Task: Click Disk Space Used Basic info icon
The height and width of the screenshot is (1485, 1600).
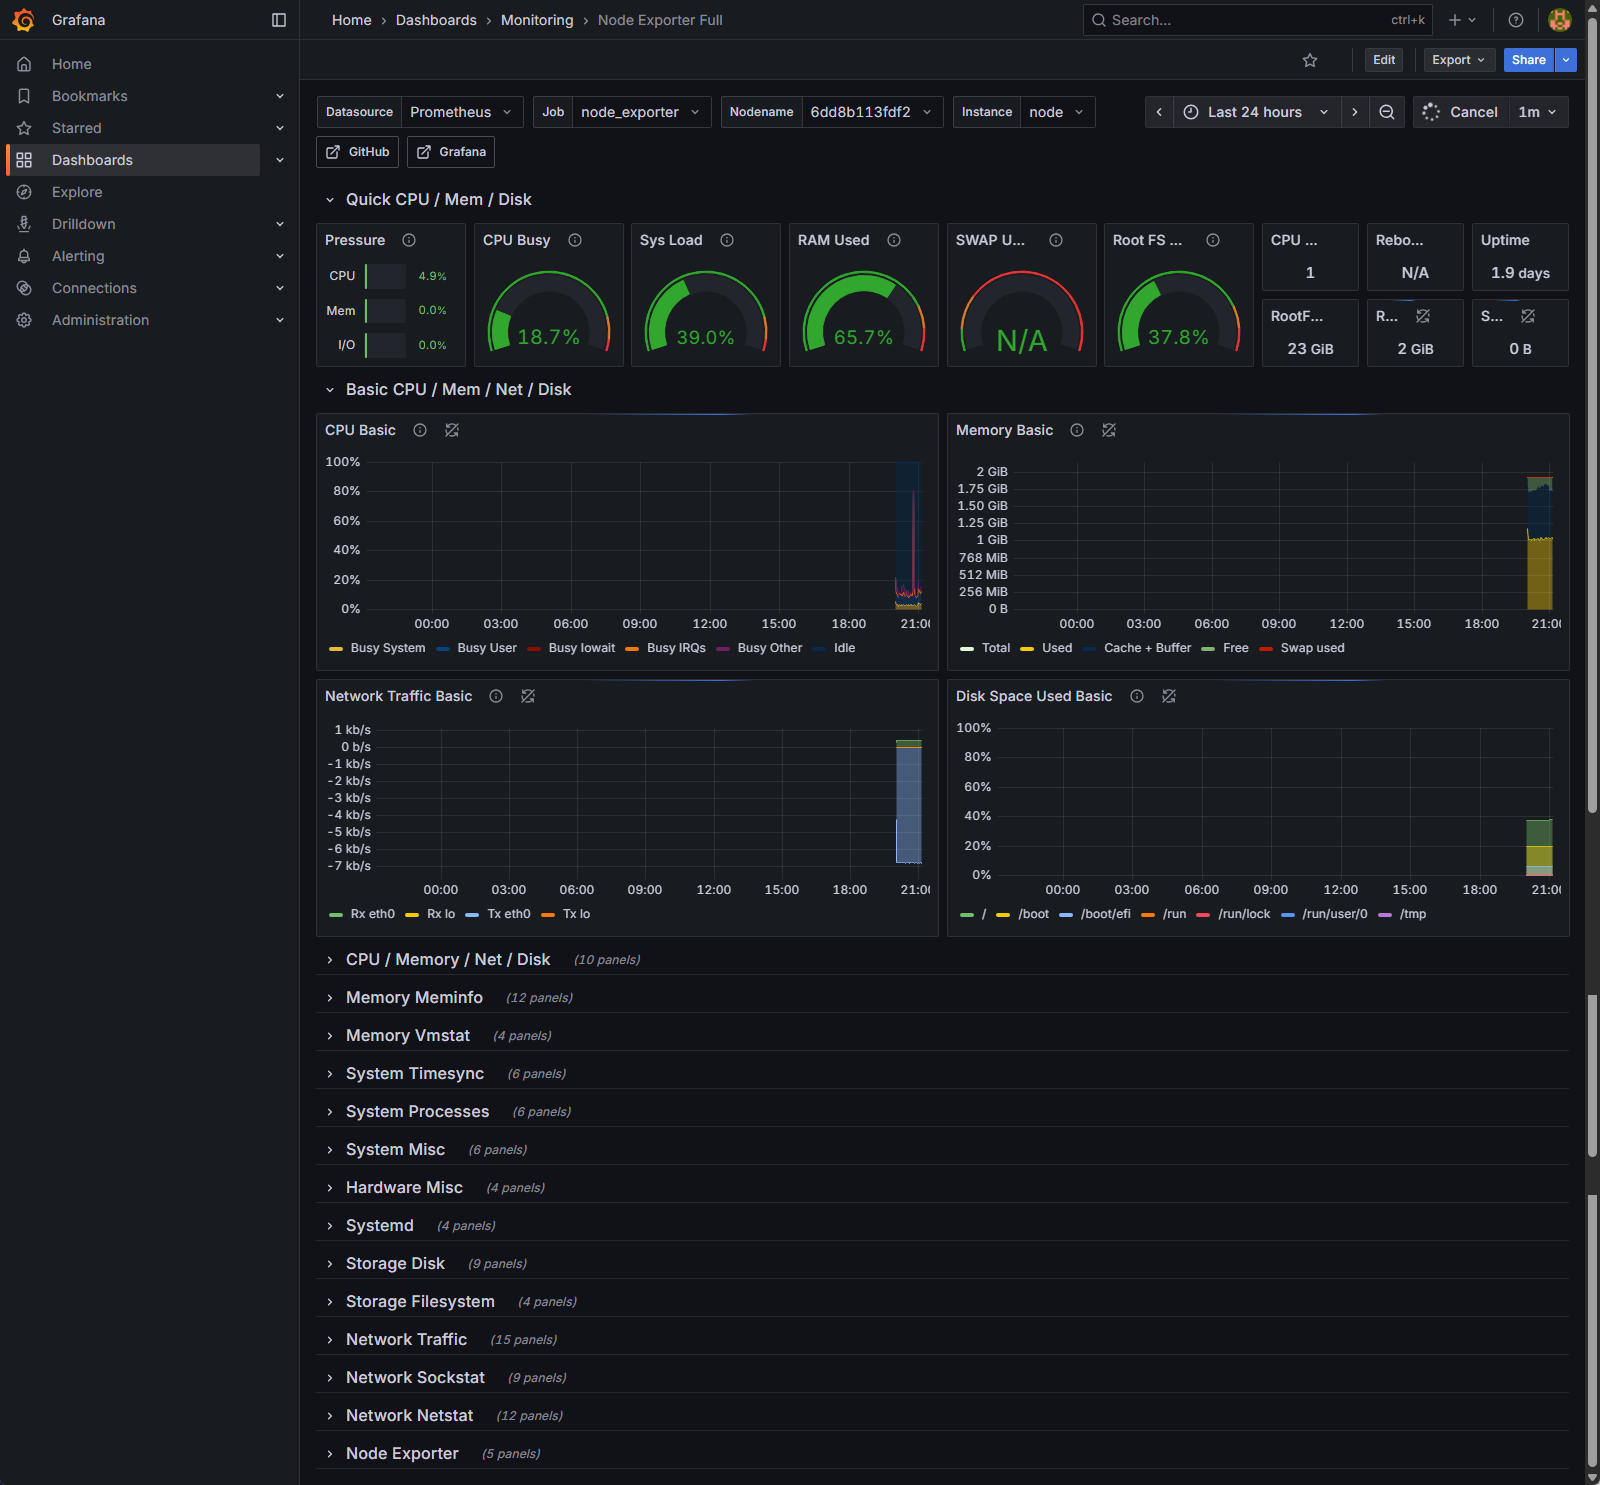Action: pos(1137,696)
